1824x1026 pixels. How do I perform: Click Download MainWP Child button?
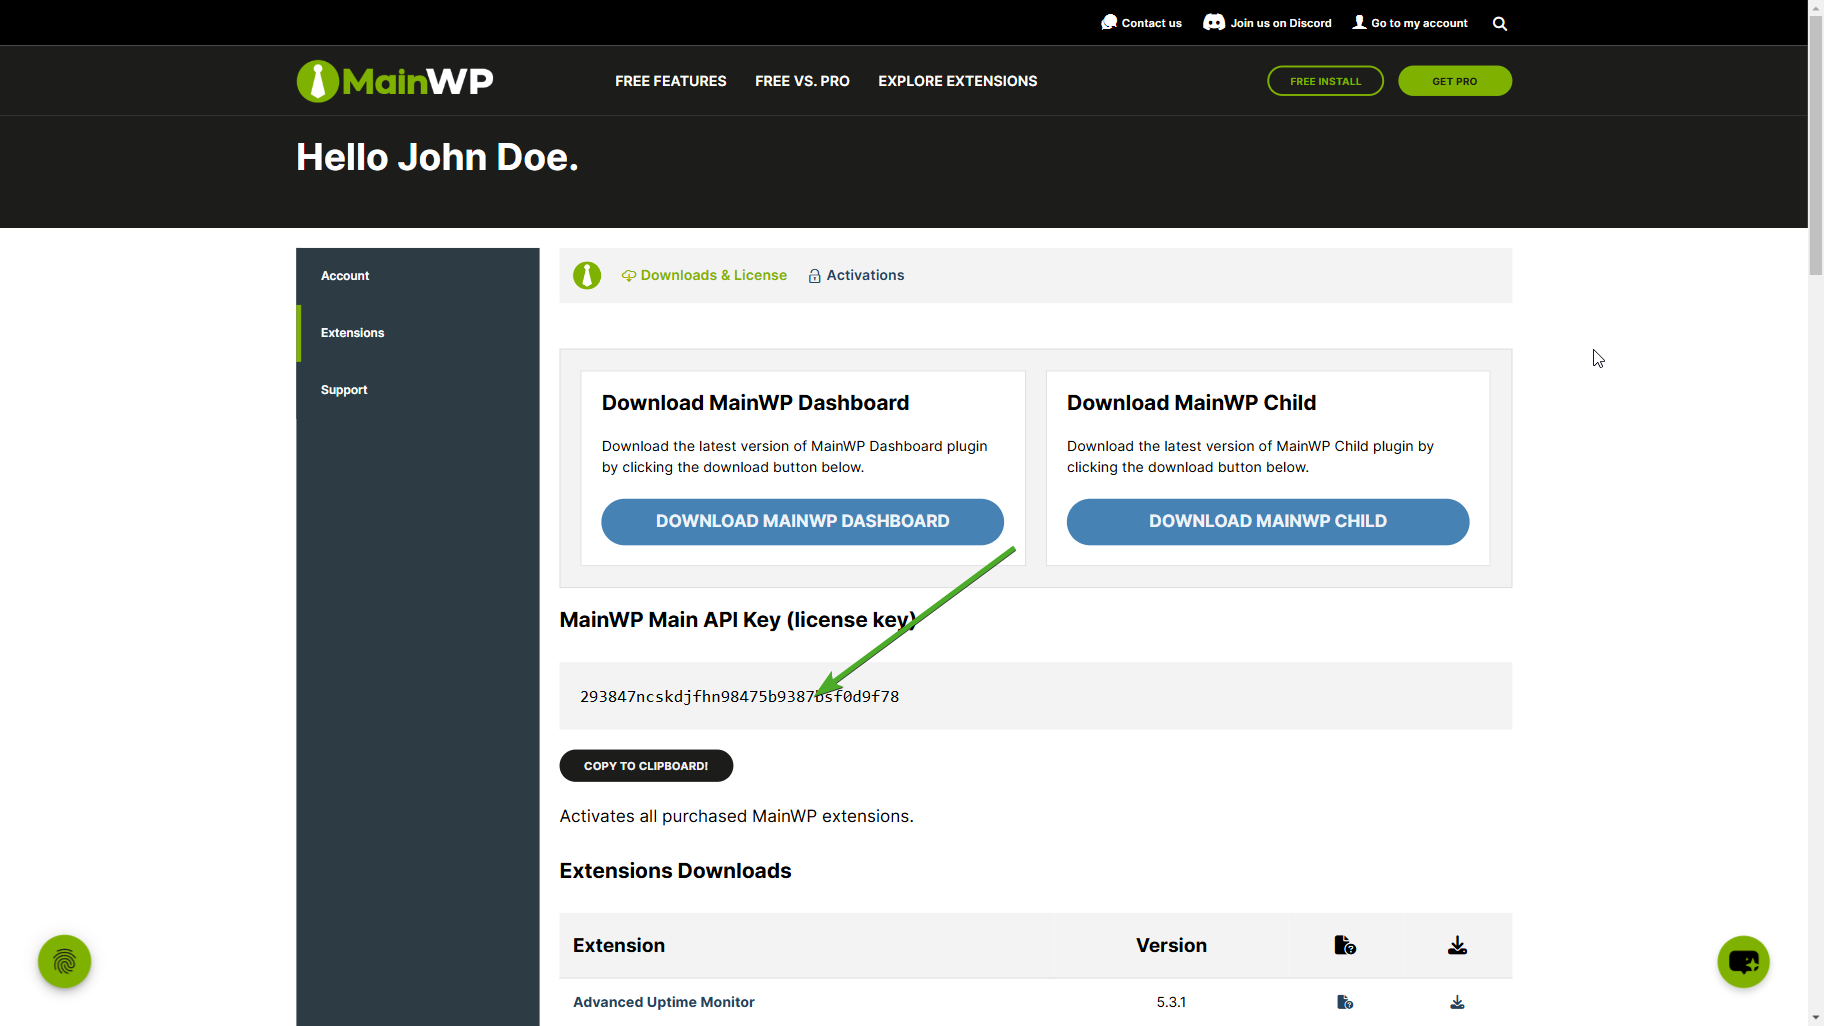point(1268,521)
